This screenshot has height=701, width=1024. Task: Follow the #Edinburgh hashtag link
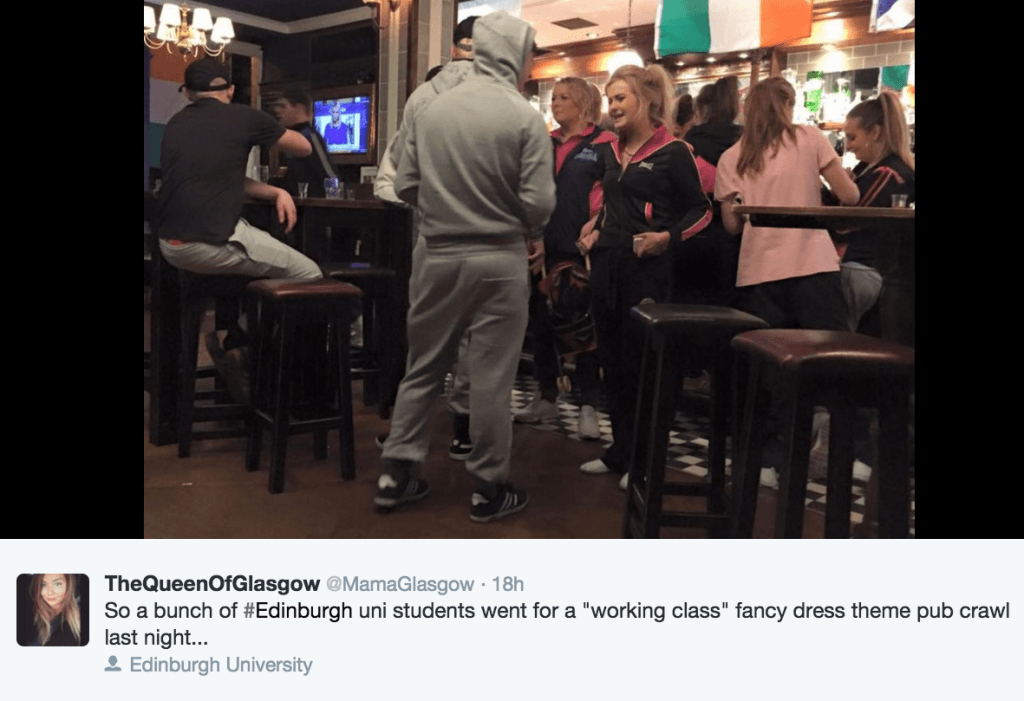coord(298,611)
